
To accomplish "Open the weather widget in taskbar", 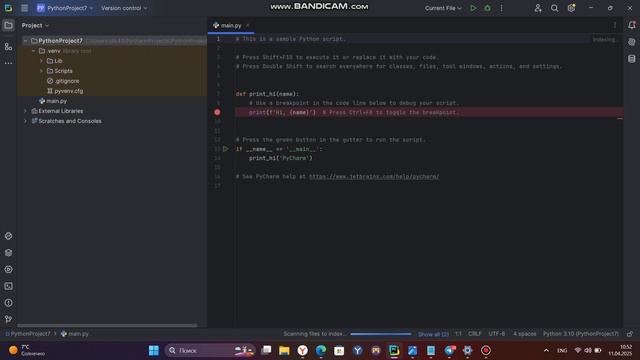I will coord(27,351).
